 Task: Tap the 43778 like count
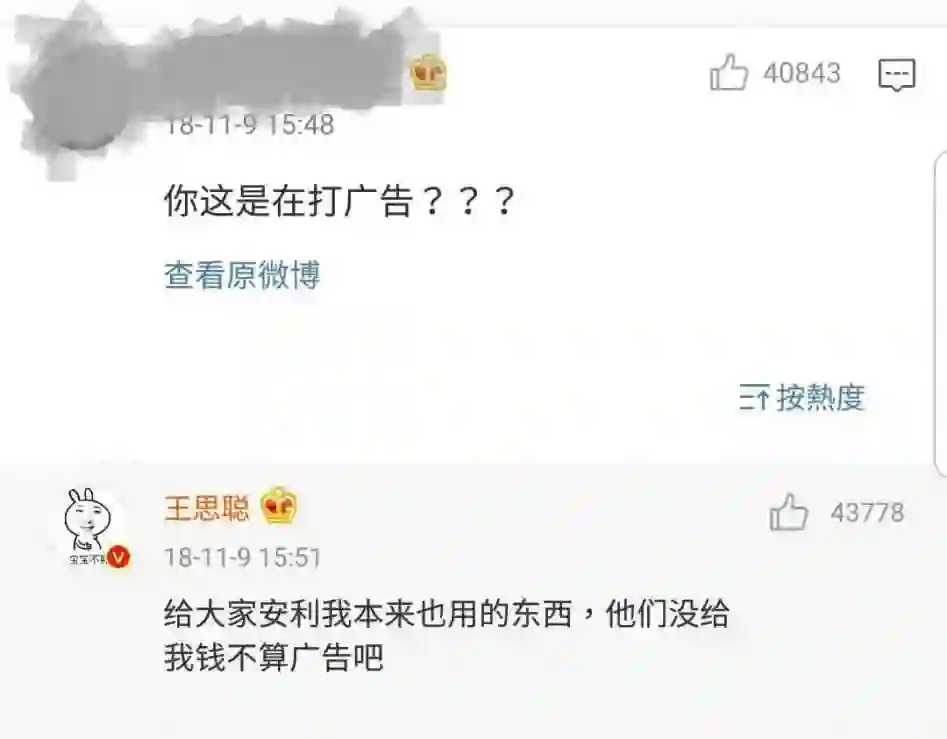[867, 513]
